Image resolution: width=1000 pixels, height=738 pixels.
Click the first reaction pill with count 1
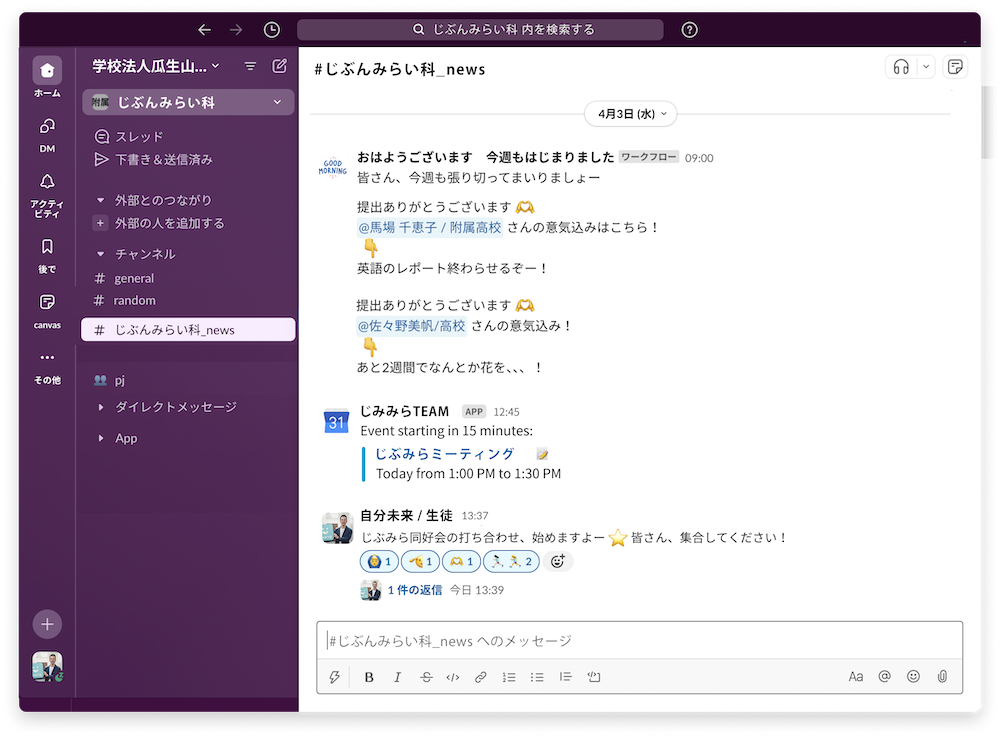tap(379, 561)
